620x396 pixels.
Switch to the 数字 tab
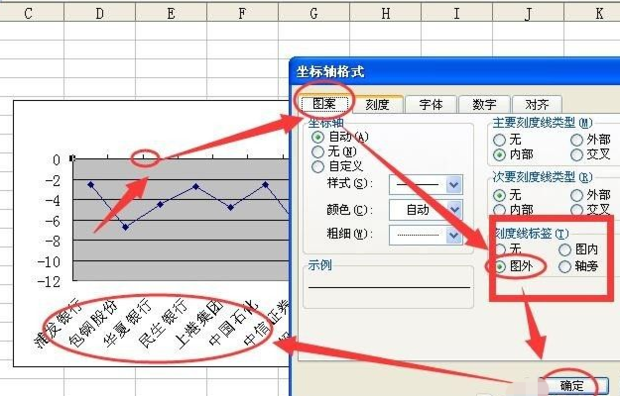coord(484,104)
